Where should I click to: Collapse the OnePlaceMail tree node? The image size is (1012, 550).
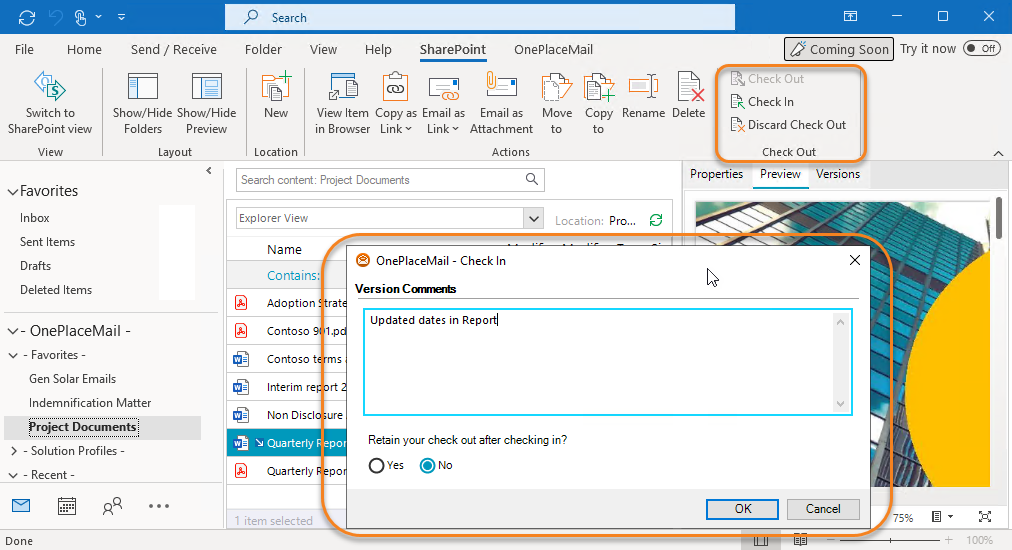point(12,331)
